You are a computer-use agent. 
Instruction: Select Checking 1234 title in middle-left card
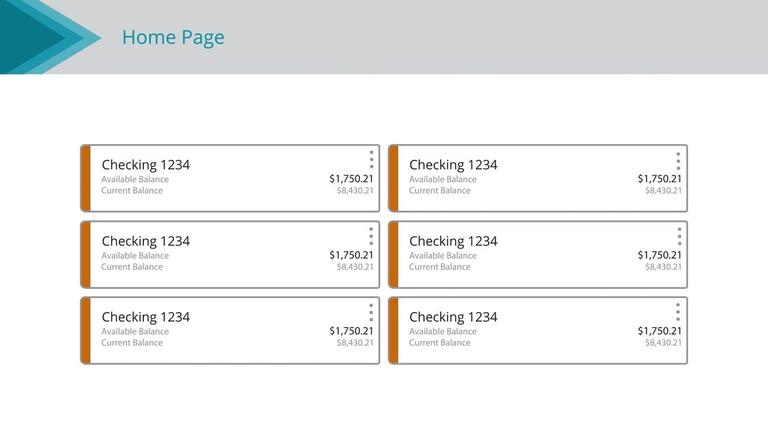[x=145, y=241]
